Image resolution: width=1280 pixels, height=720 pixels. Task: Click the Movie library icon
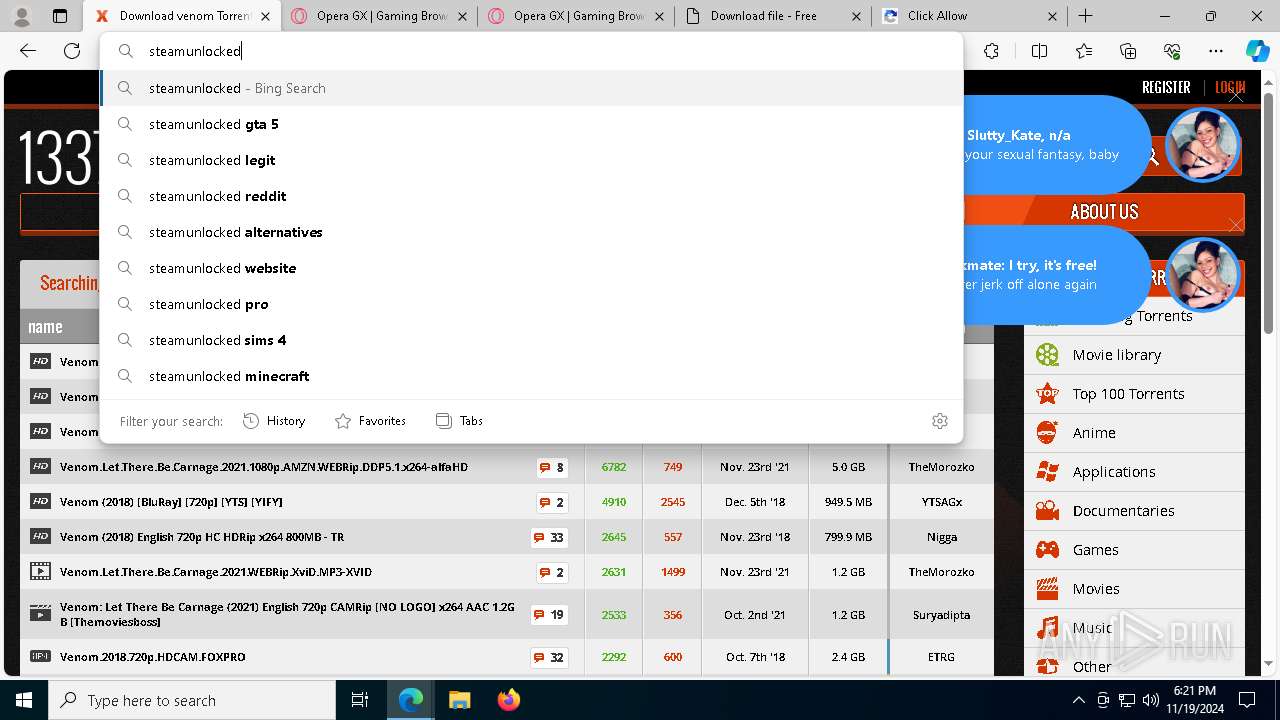tap(1047, 354)
